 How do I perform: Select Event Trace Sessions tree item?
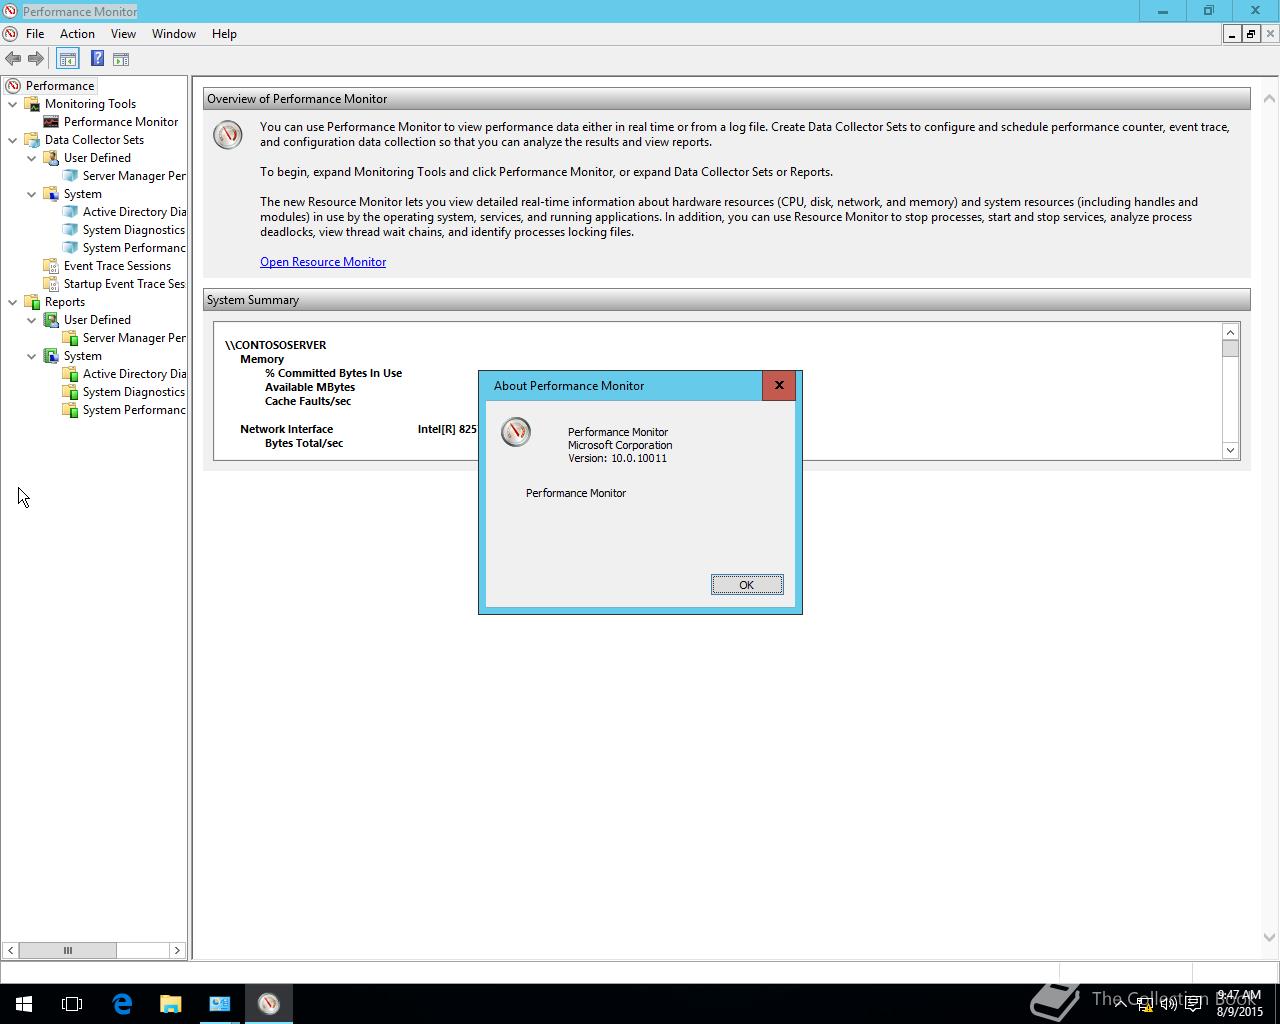point(117,266)
